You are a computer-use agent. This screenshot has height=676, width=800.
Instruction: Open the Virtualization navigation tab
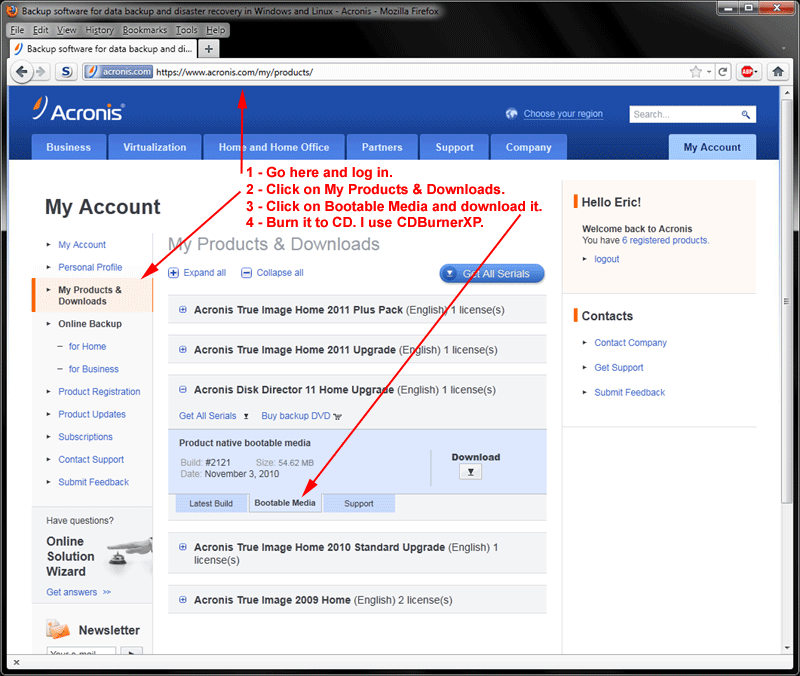(155, 147)
